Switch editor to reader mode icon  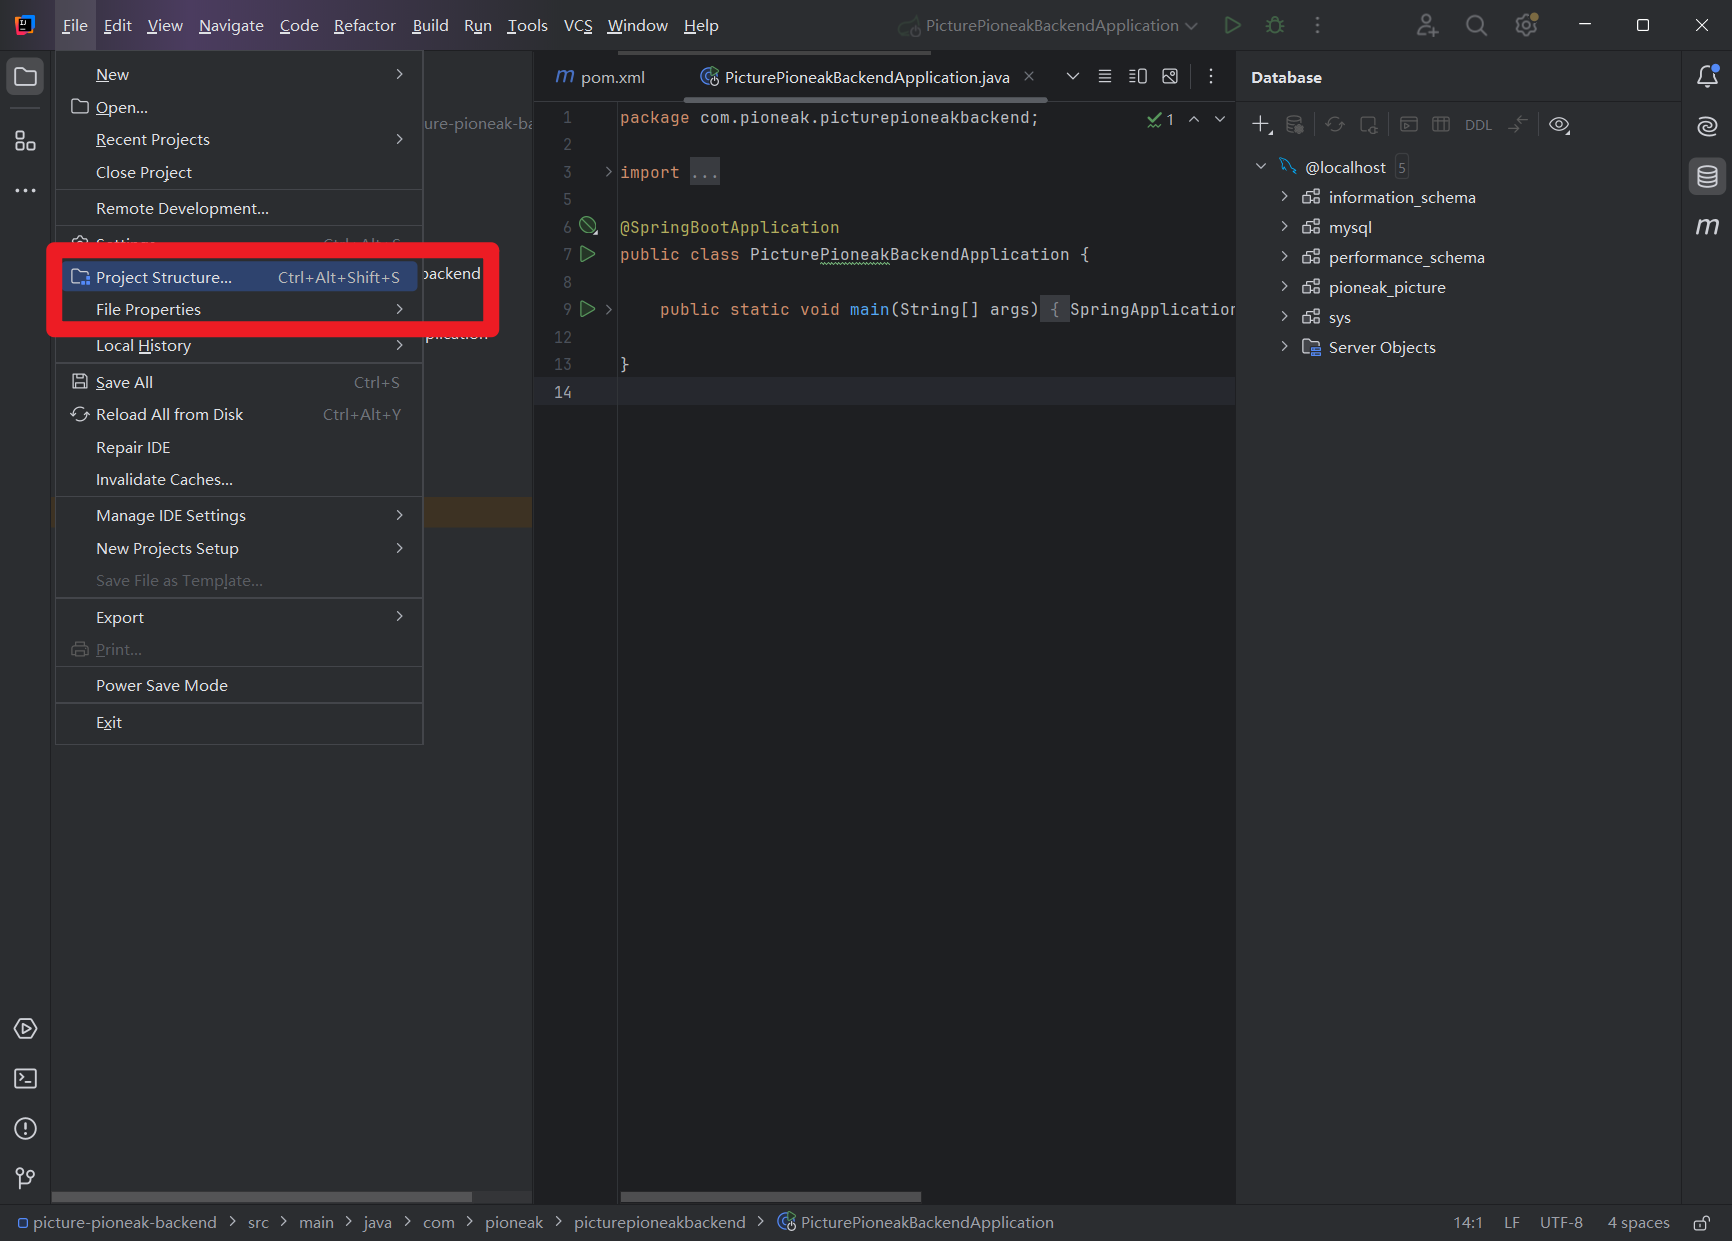coord(1105,77)
